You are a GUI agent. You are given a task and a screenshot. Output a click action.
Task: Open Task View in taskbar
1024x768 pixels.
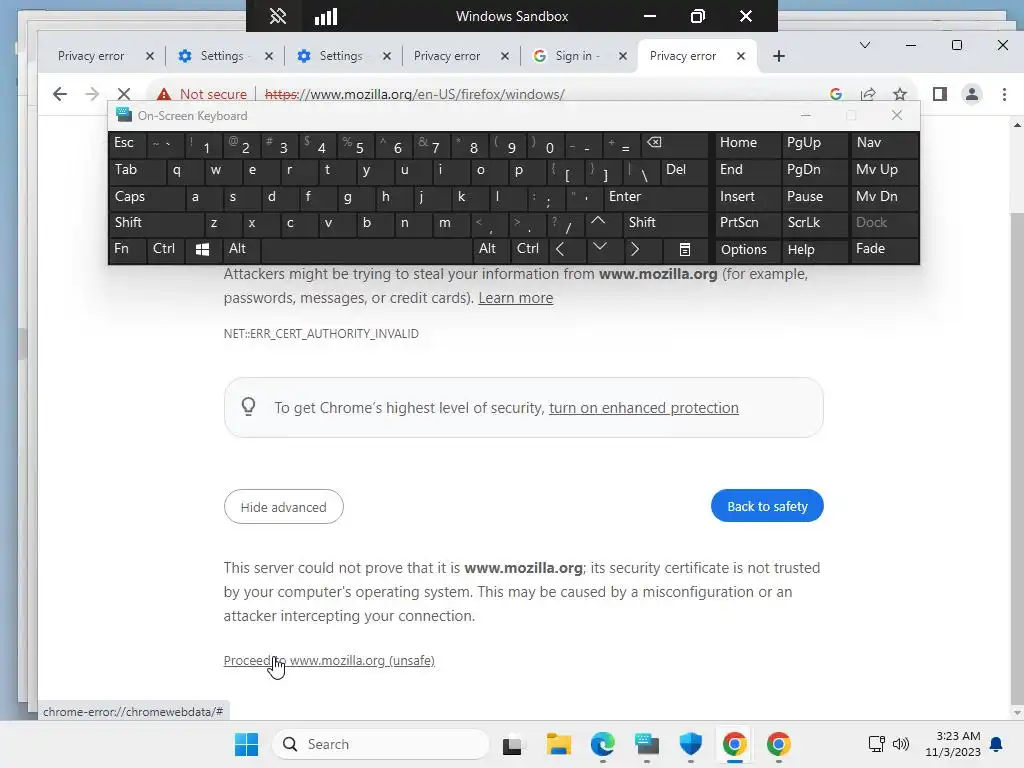[x=513, y=744]
